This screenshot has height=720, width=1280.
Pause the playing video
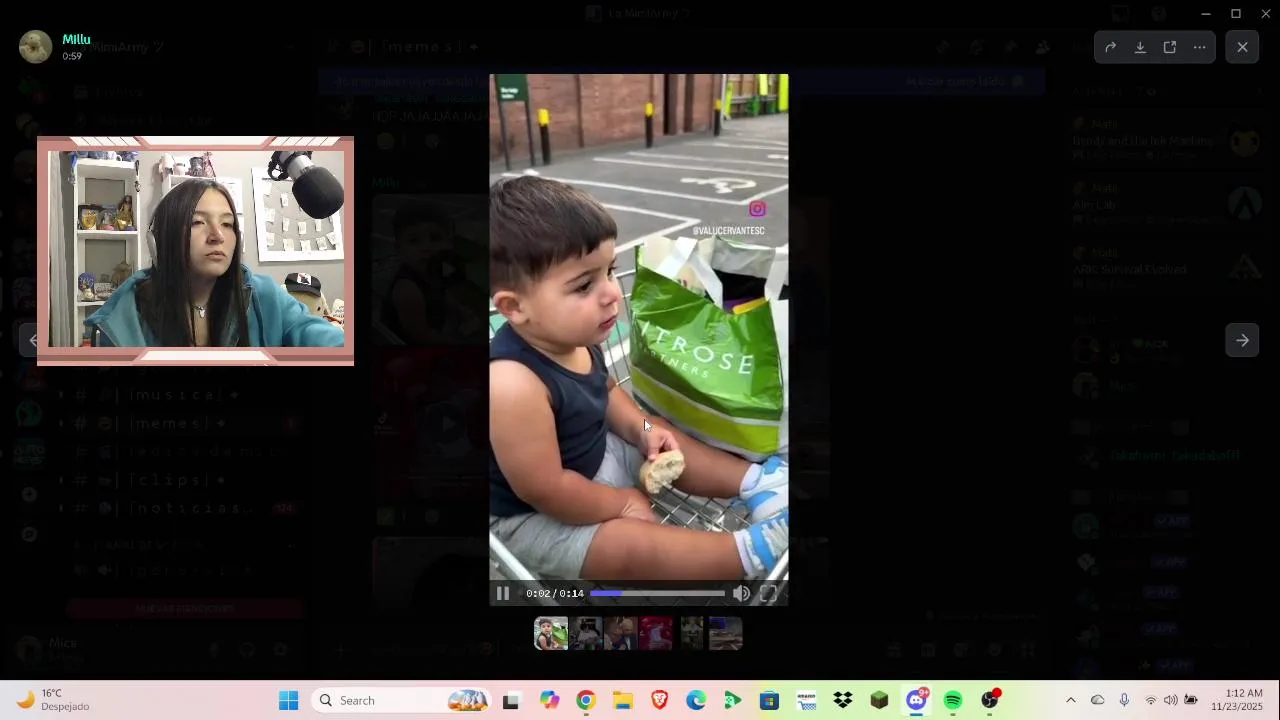point(503,593)
